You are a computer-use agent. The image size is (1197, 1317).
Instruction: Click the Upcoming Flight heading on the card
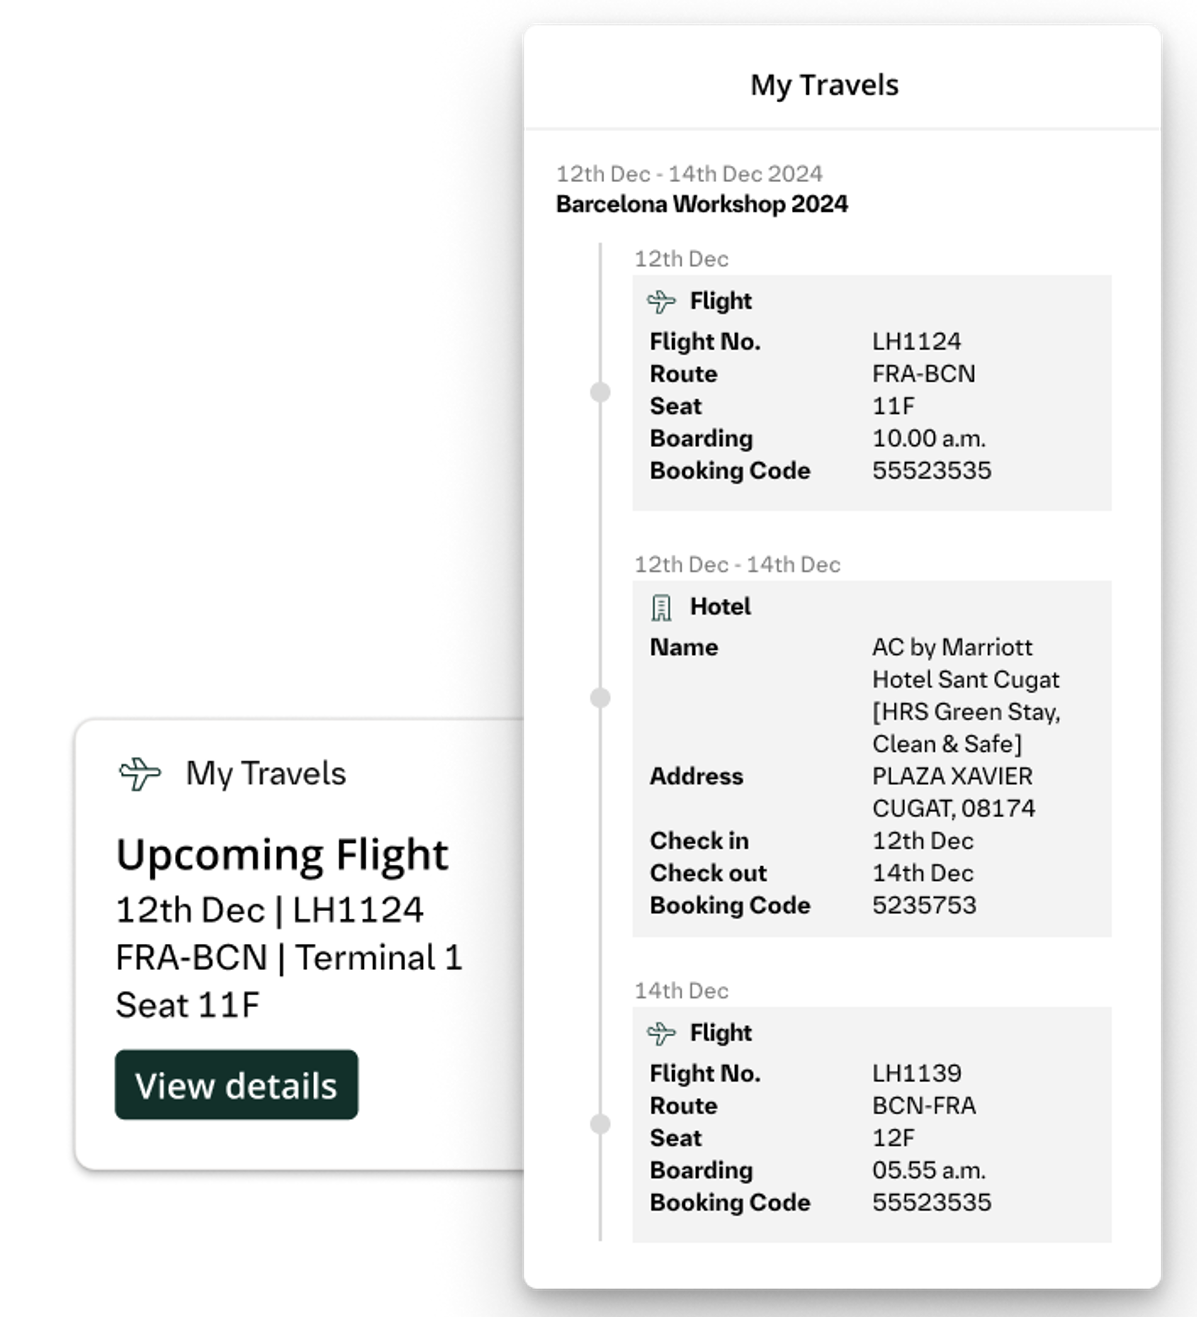[x=282, y=855]
